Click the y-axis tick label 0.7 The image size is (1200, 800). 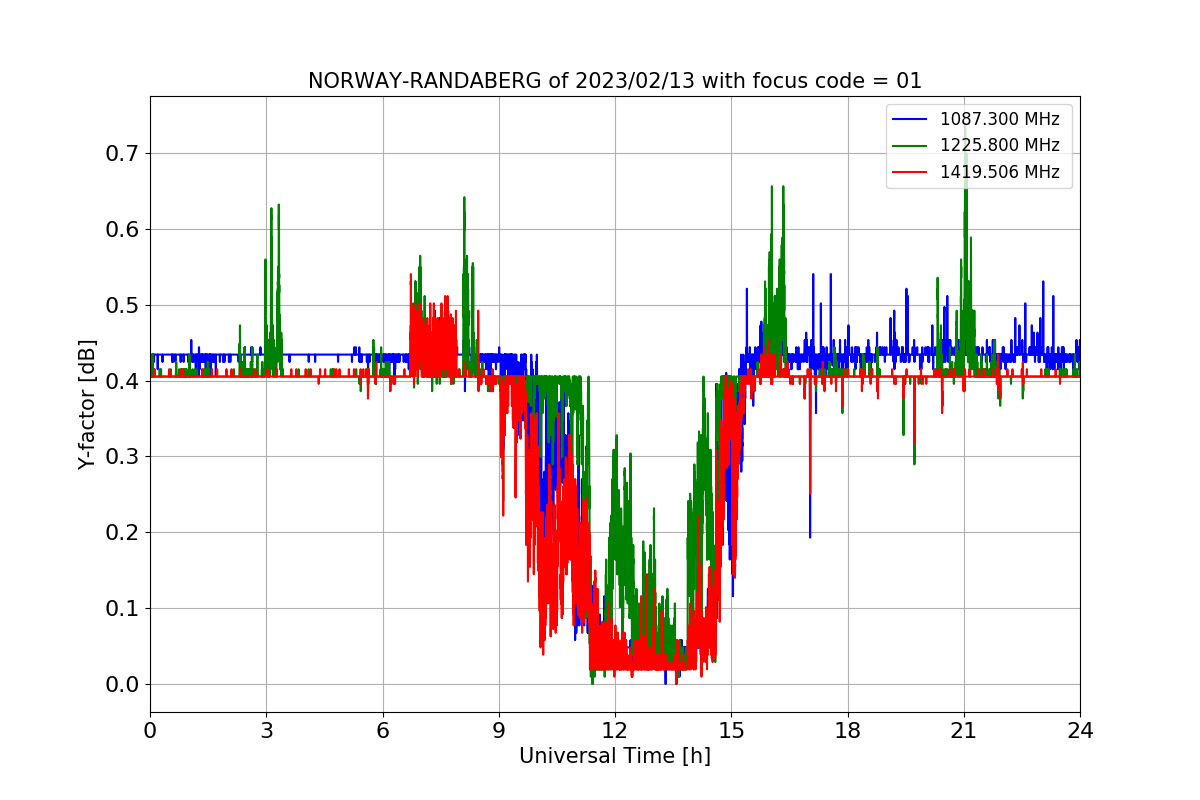pyautogui.click(x=122, y=154)
